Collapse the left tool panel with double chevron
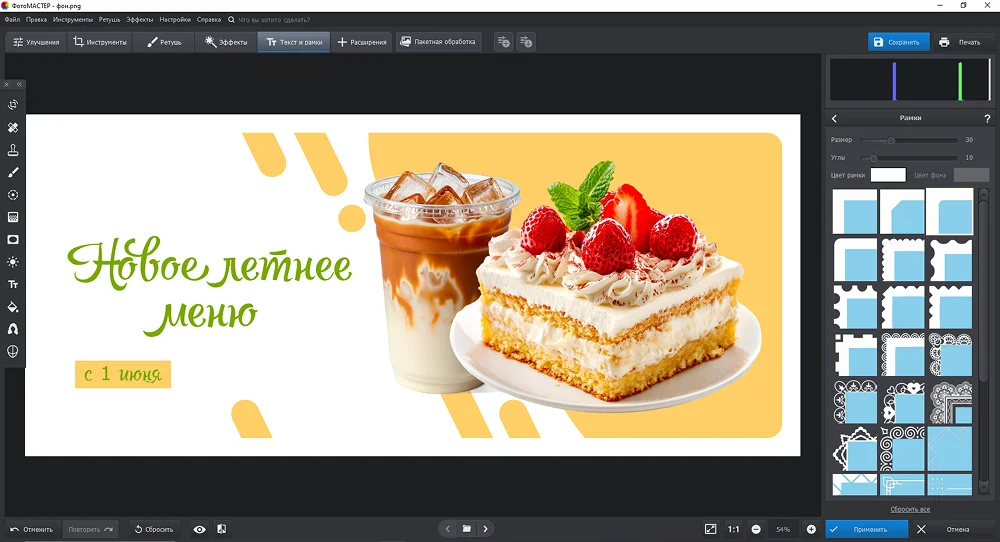1000x542 pixels. click(19, 84)
